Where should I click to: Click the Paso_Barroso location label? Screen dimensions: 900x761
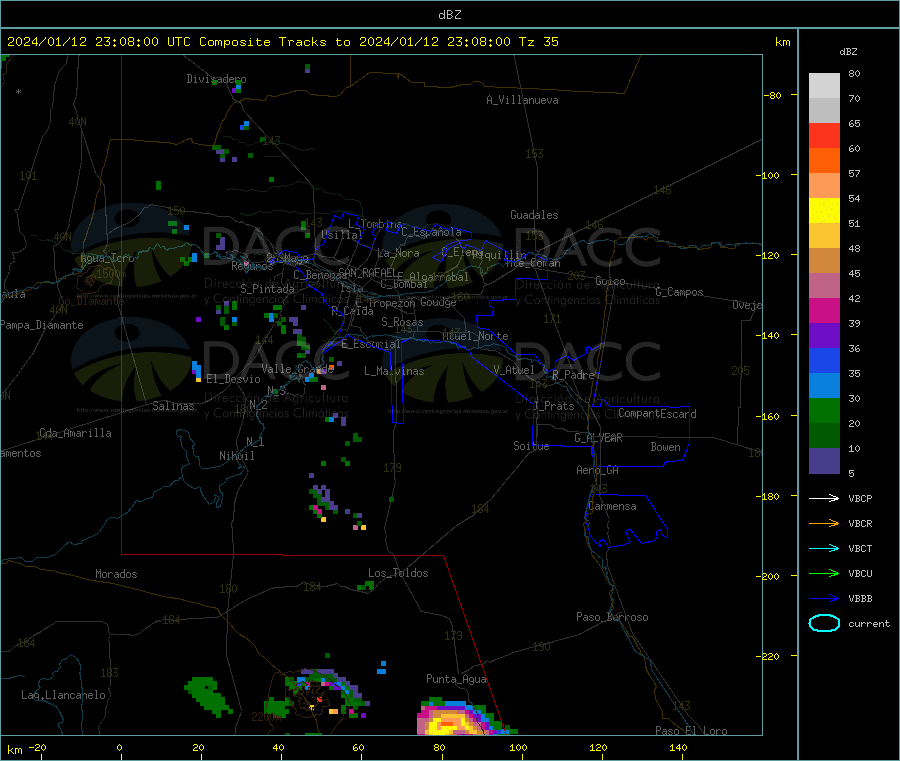(612, 617)
